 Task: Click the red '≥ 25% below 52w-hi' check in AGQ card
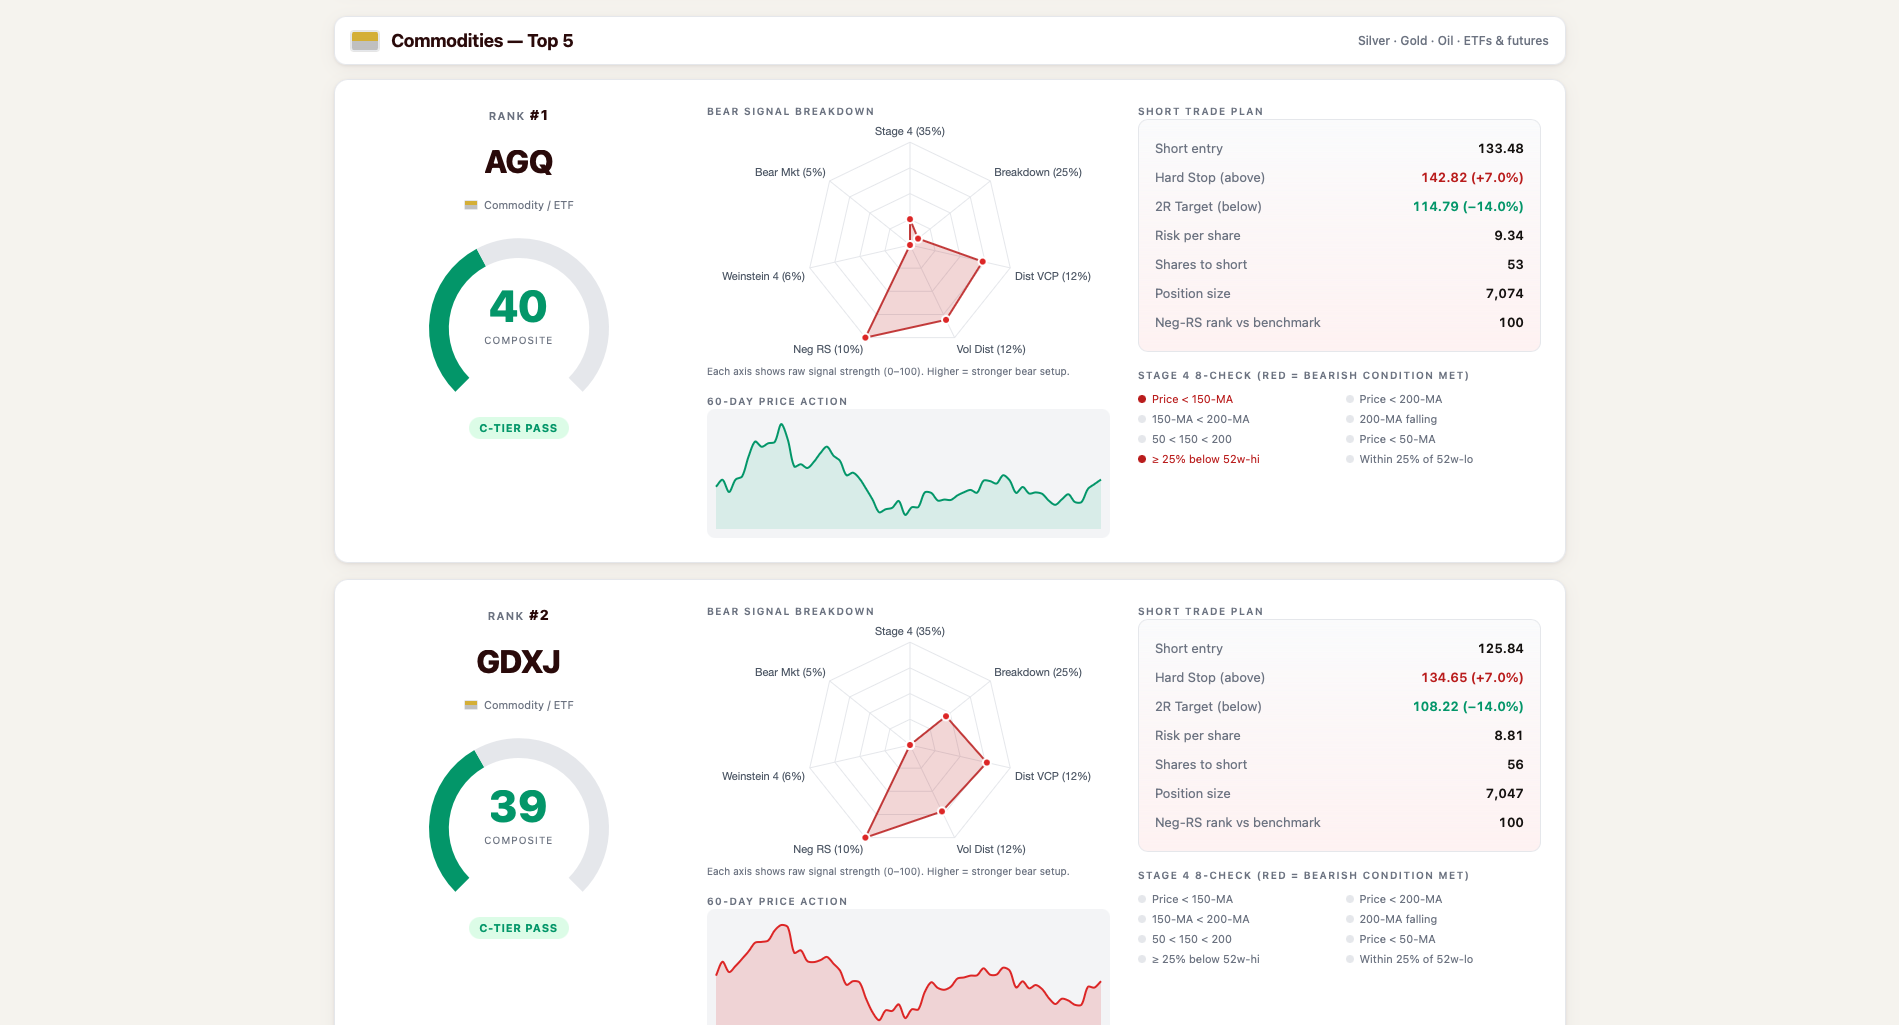(x=1199, y=459)
